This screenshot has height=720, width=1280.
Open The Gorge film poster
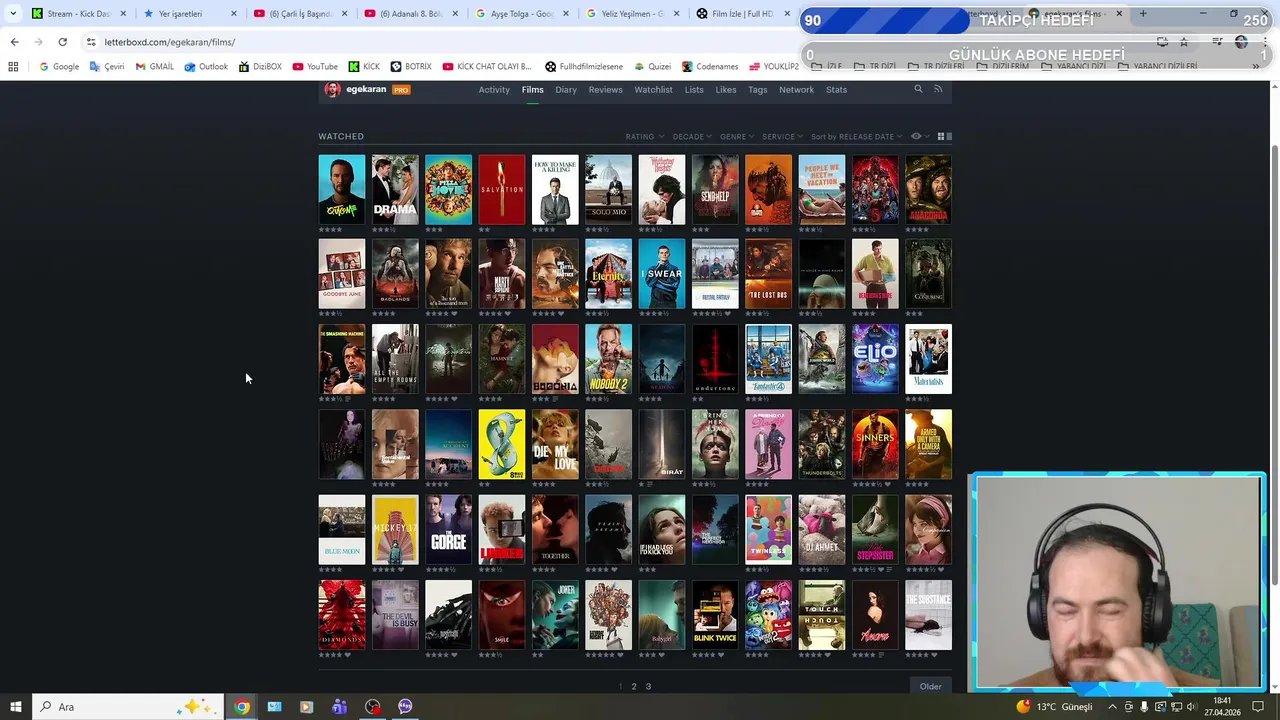tap(449, 529)
